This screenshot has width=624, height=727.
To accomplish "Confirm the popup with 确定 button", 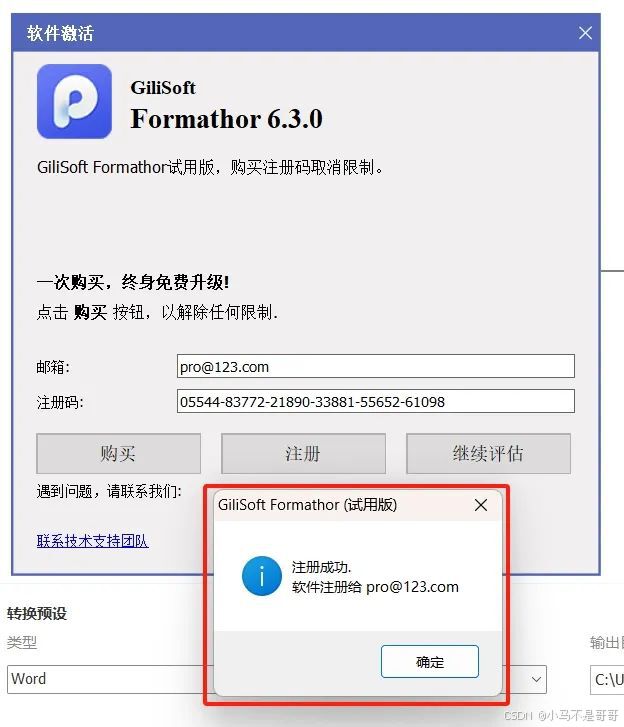I will [430, 662].
